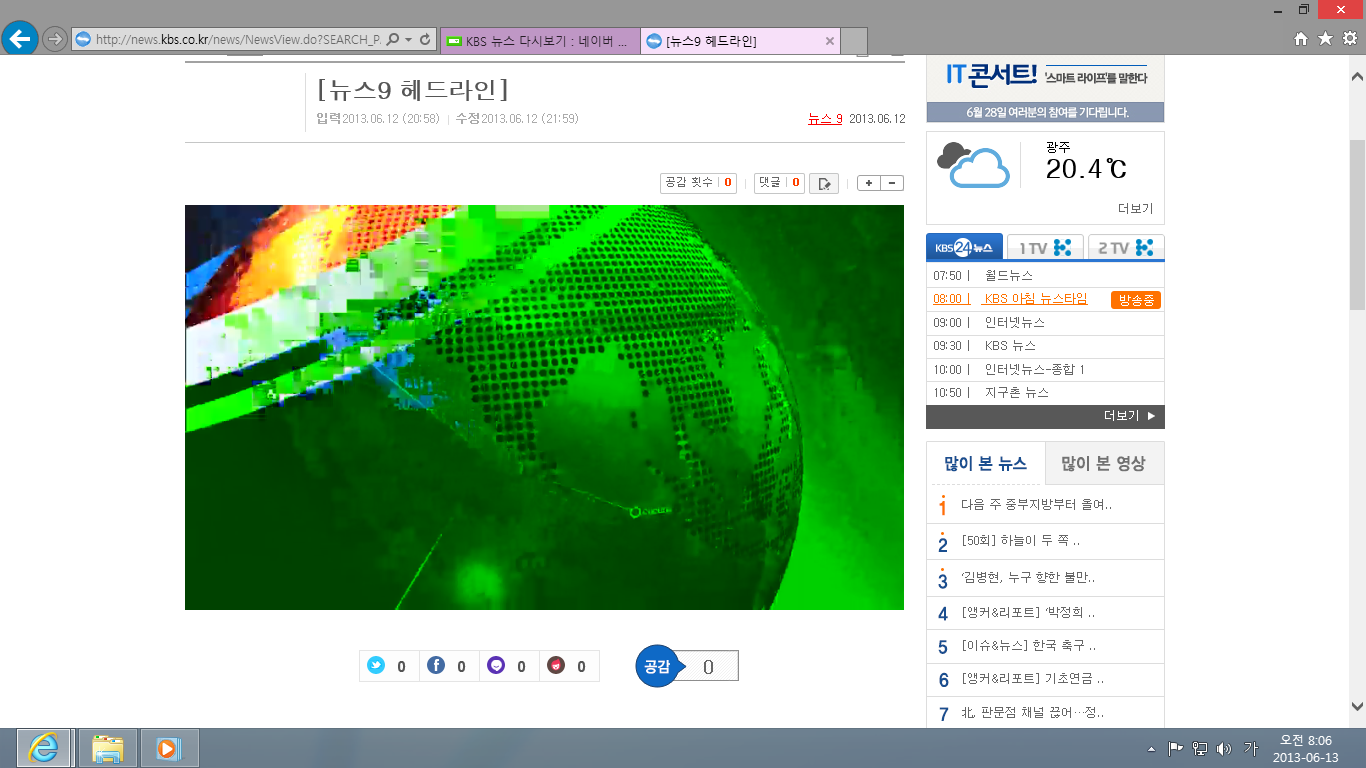Click the search magnifier in address bar
Image resolution: width=1366 pixels, height=768 pixels.
[392, 40]
